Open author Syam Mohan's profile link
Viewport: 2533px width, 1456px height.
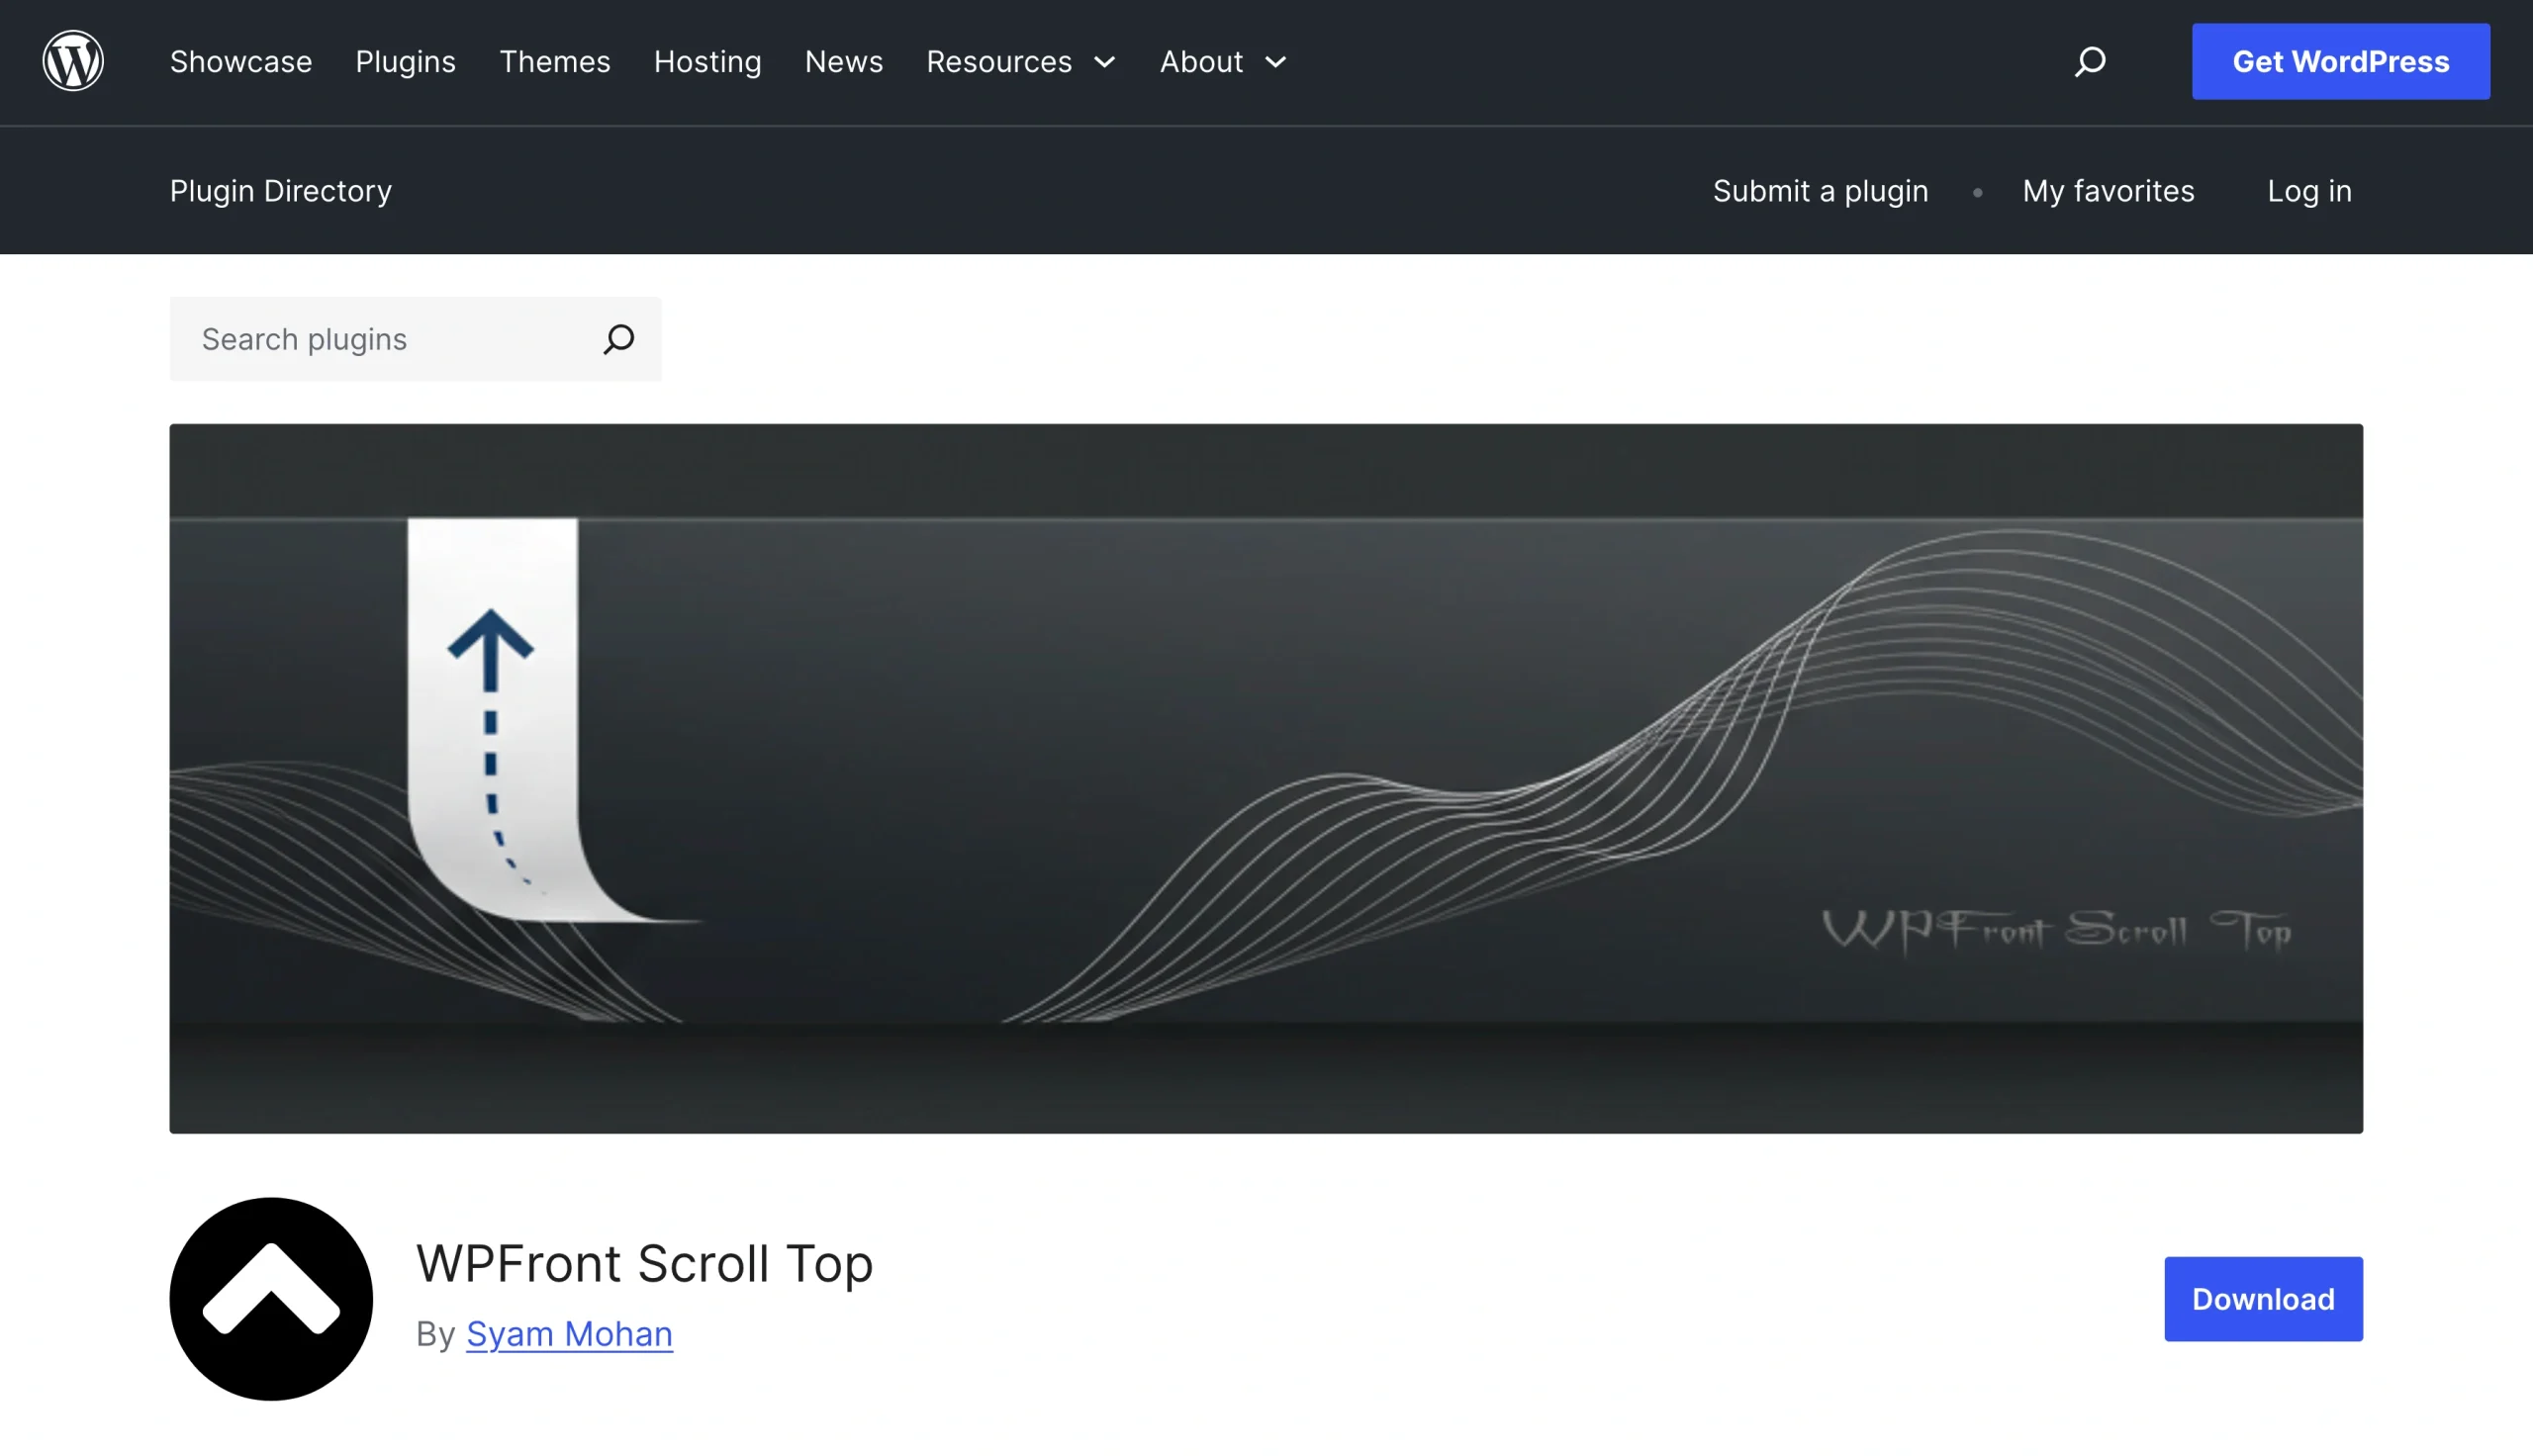569,1334
